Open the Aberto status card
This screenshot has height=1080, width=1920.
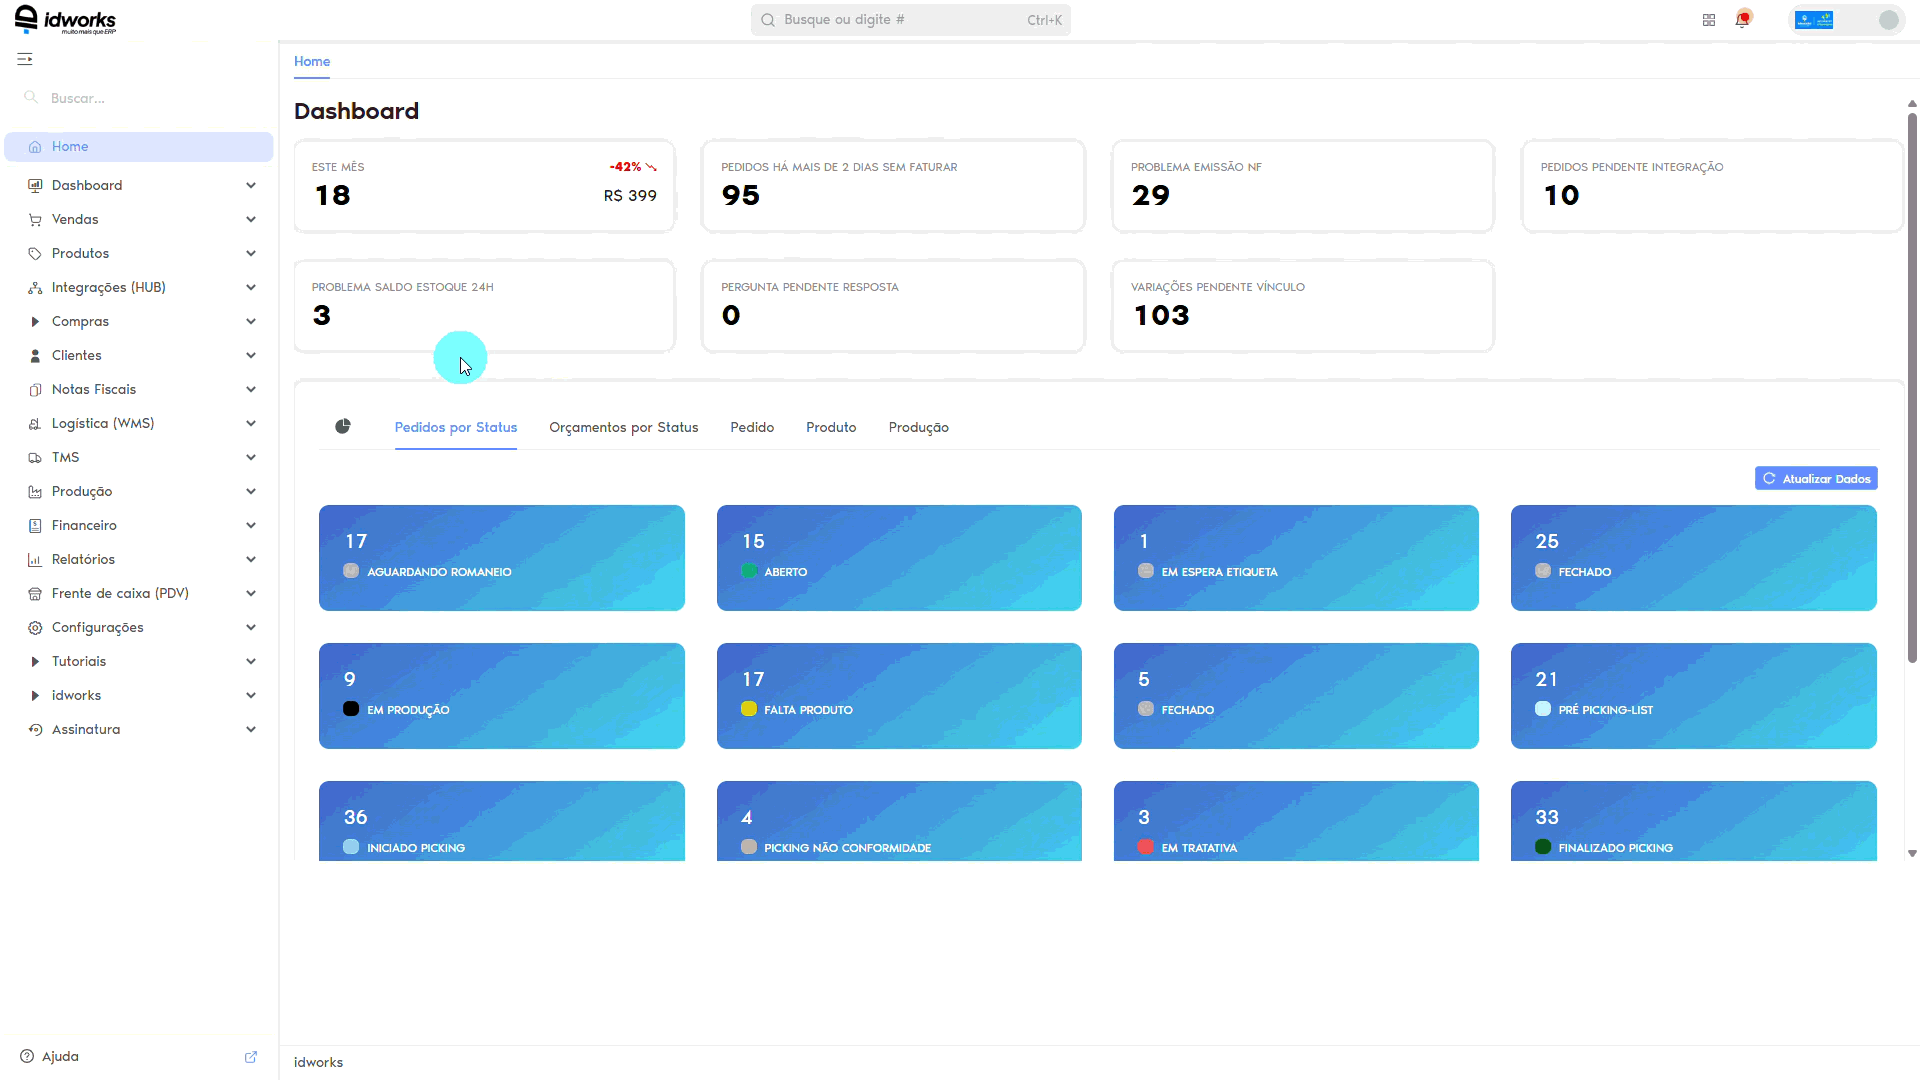pos(899,558)
